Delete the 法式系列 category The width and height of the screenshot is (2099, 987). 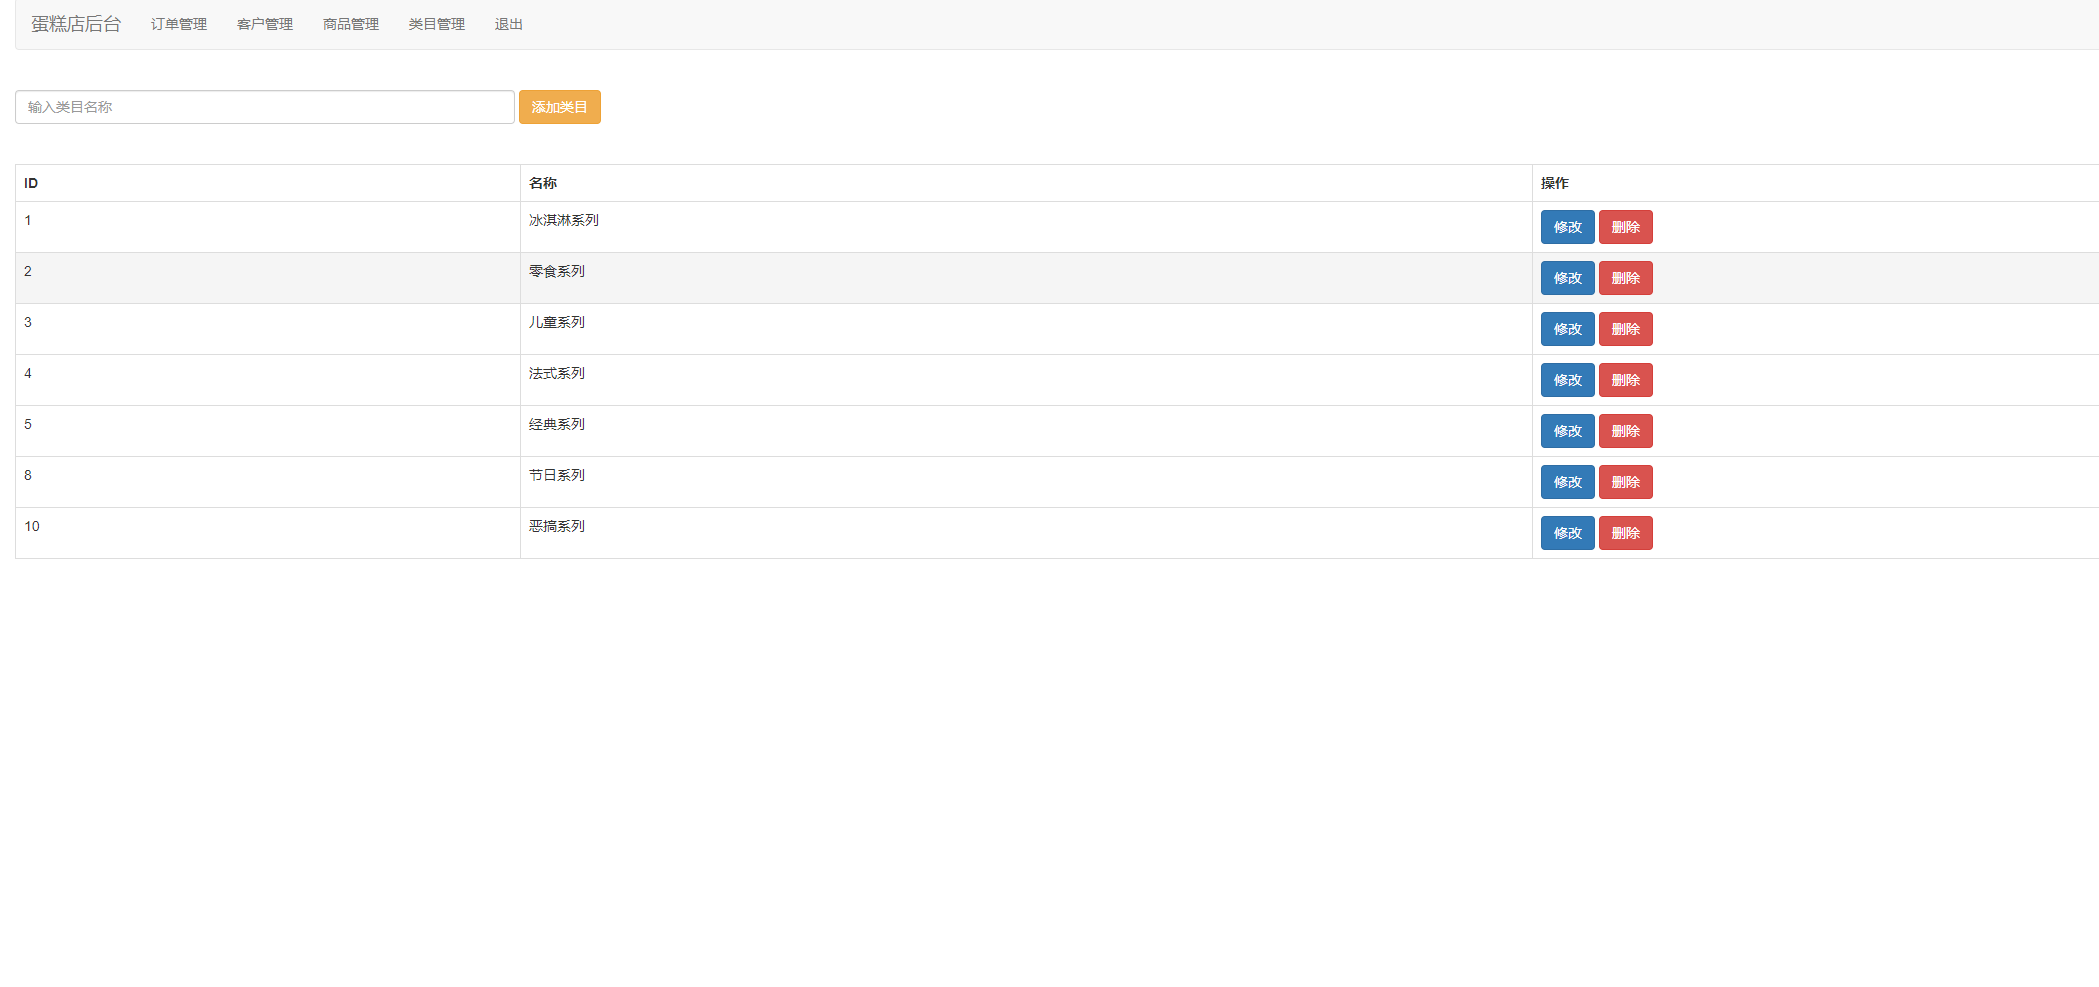pos(1625,380)
